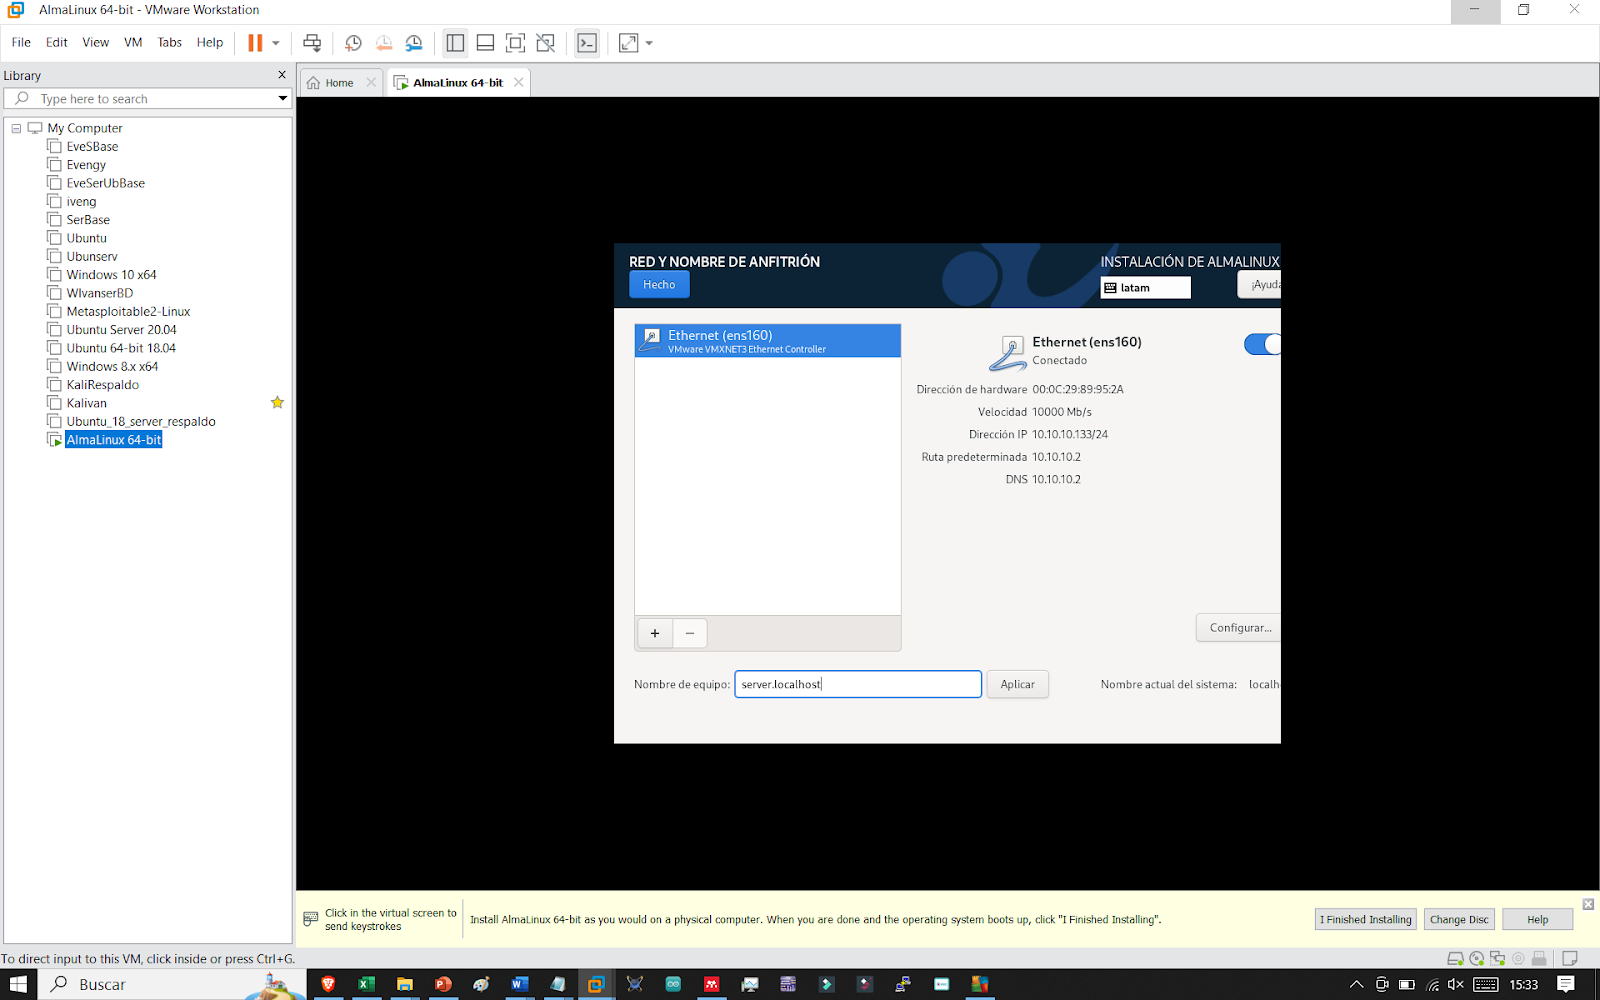This screenshot has width=1600, height=1000.
Task: Add a network device with the plus button
Action: coord(655,633)
